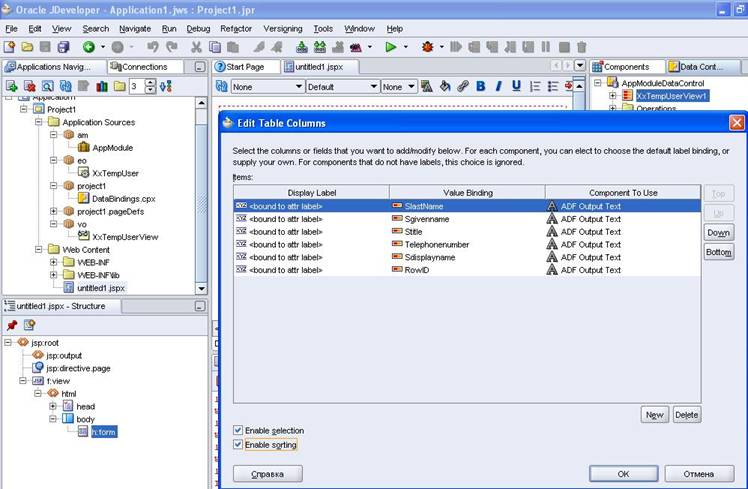748x489 pixels.
Task: Select AppModule in the navigator tree
Action: tap(113, 148)
